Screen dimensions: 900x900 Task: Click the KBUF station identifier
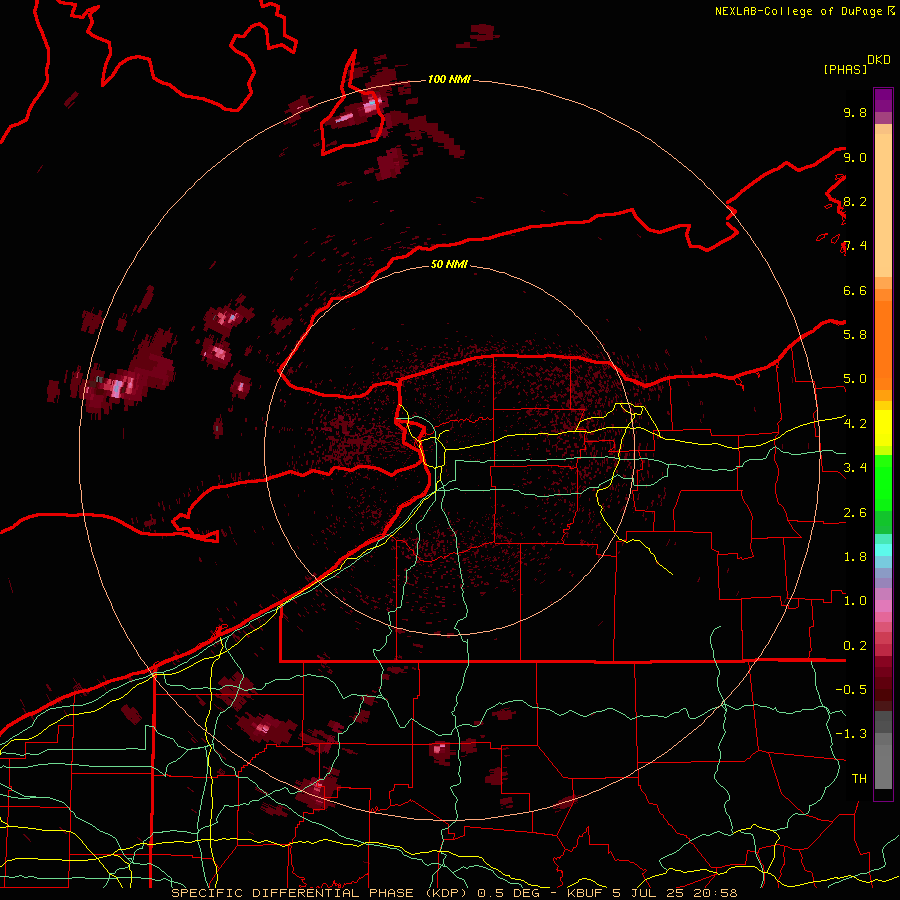[584, 893]
